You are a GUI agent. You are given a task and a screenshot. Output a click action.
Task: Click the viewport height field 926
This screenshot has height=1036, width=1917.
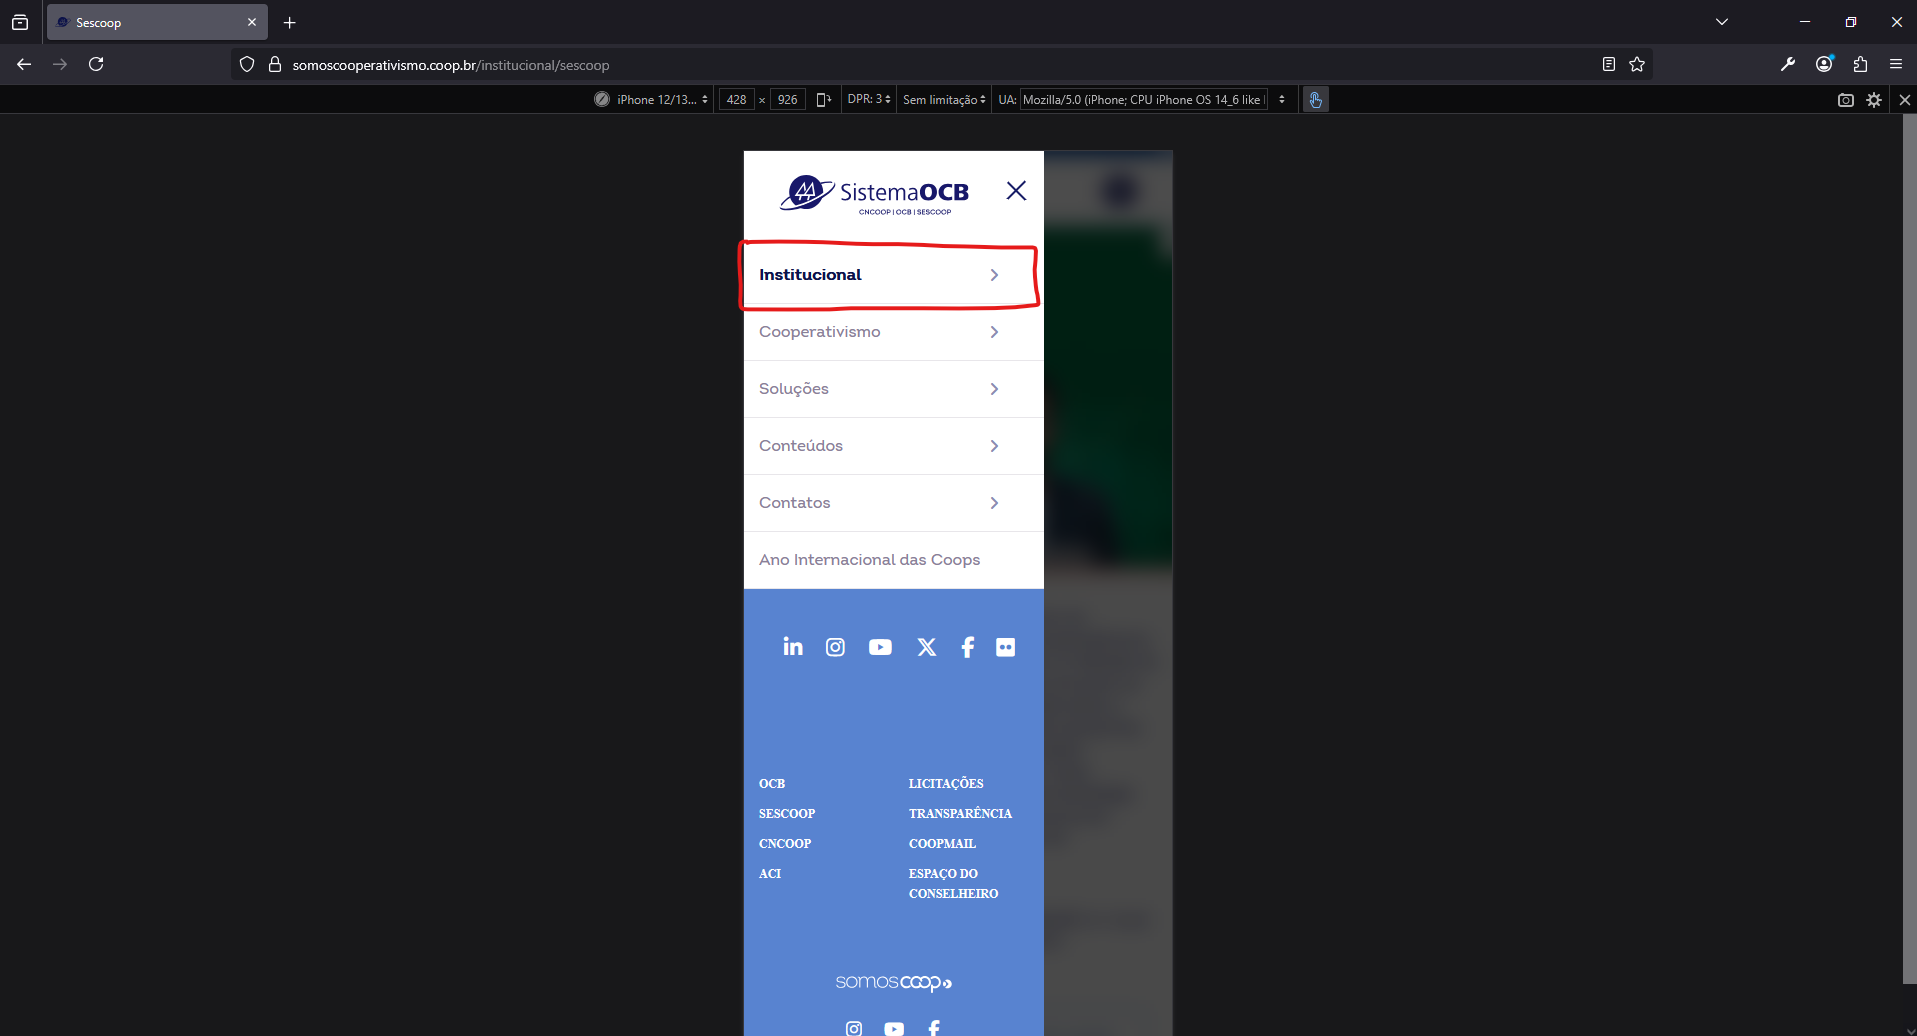point(788,99)
